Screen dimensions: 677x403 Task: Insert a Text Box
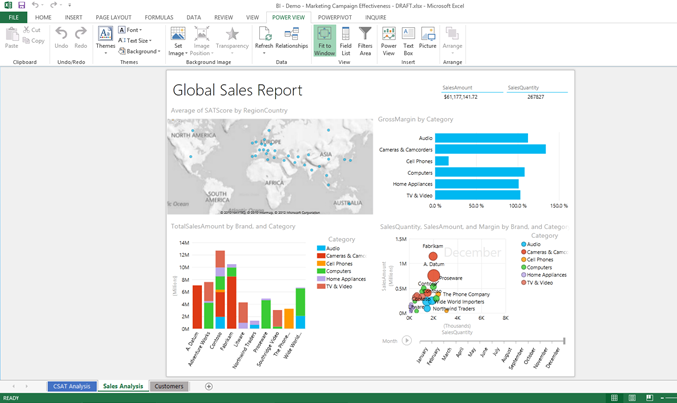[x=408, y=41]
